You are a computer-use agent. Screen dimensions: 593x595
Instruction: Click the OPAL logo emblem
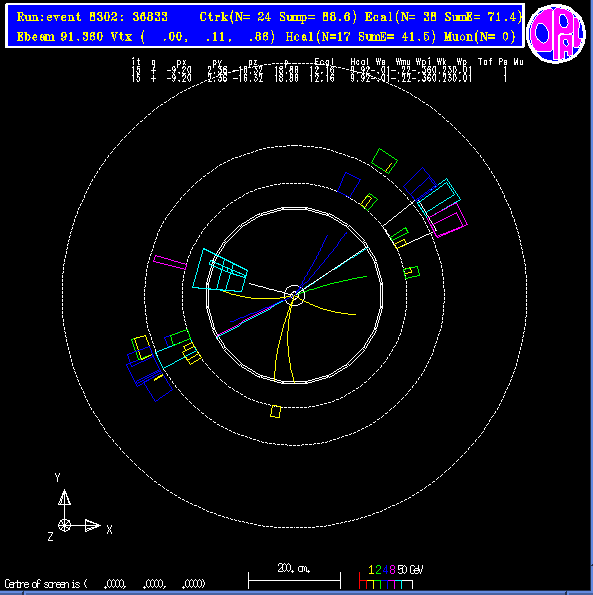(x=556, y=33)
